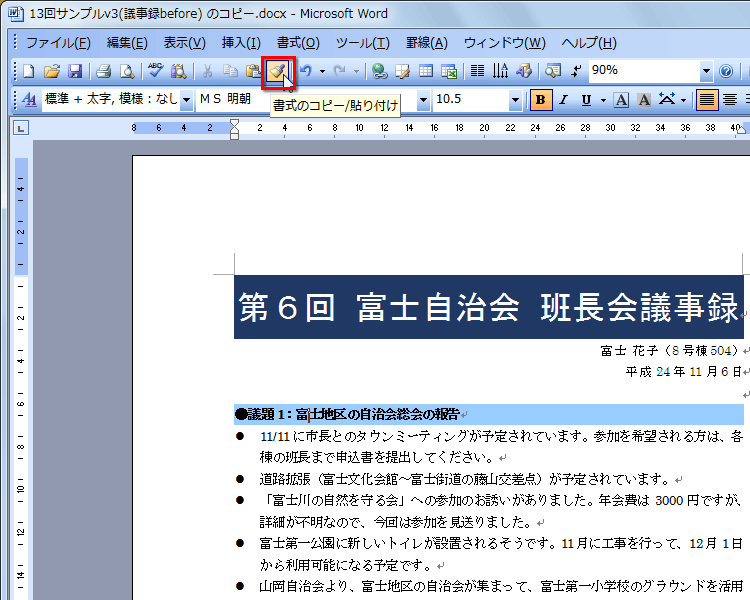Open print preview

tap(127, 72)
